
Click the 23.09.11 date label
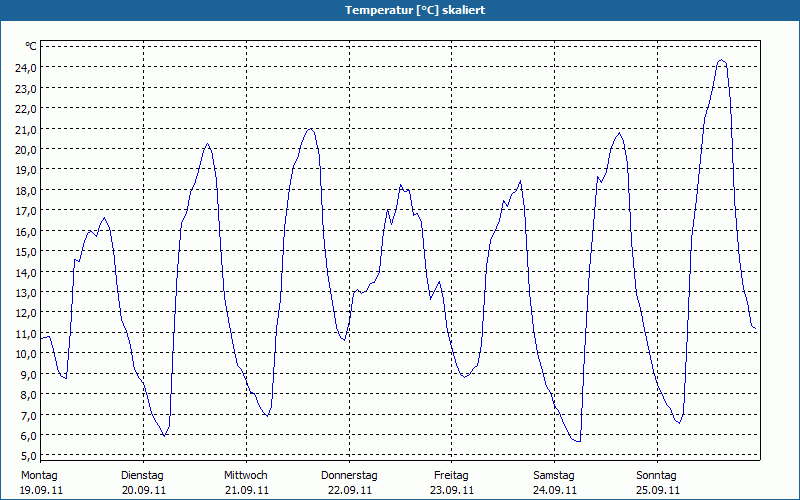[452, 490]
